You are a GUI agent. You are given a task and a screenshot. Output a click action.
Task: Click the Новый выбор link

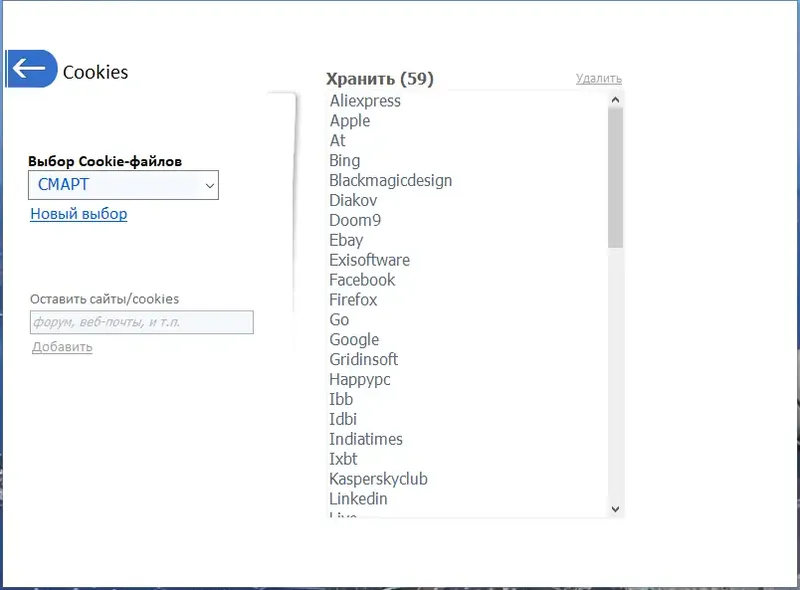pos(79,214)
